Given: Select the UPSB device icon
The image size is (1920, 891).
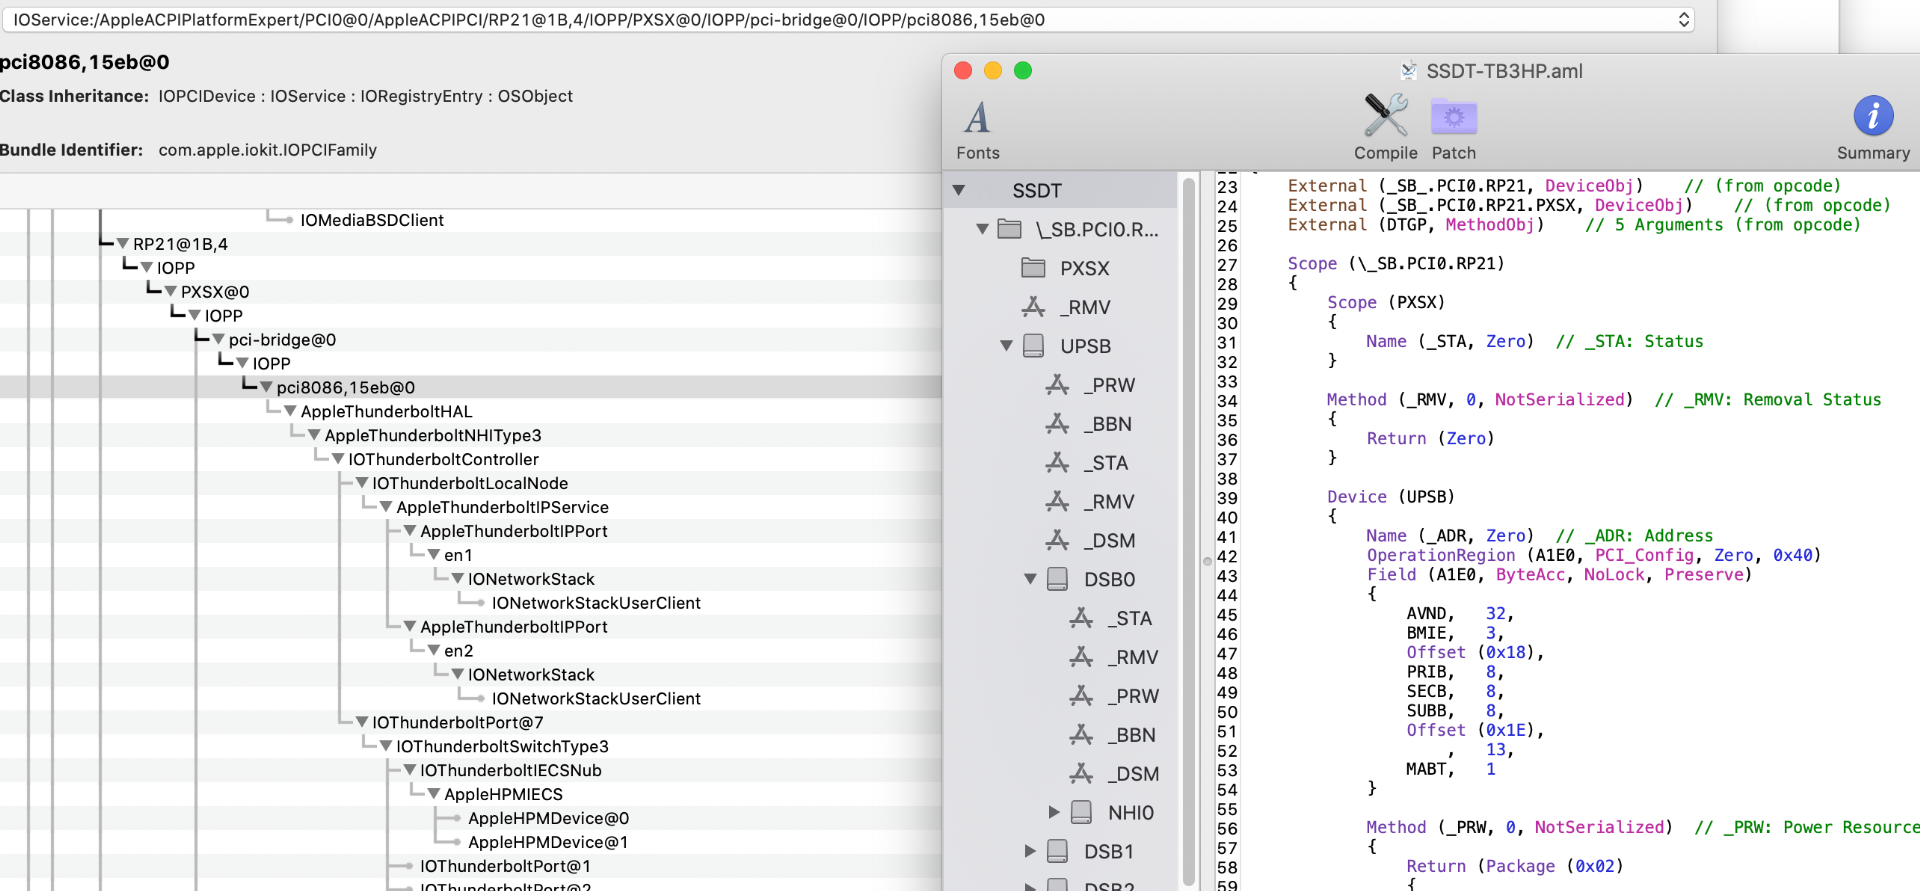Looking at the screenshot, I should pos(1034,346).
